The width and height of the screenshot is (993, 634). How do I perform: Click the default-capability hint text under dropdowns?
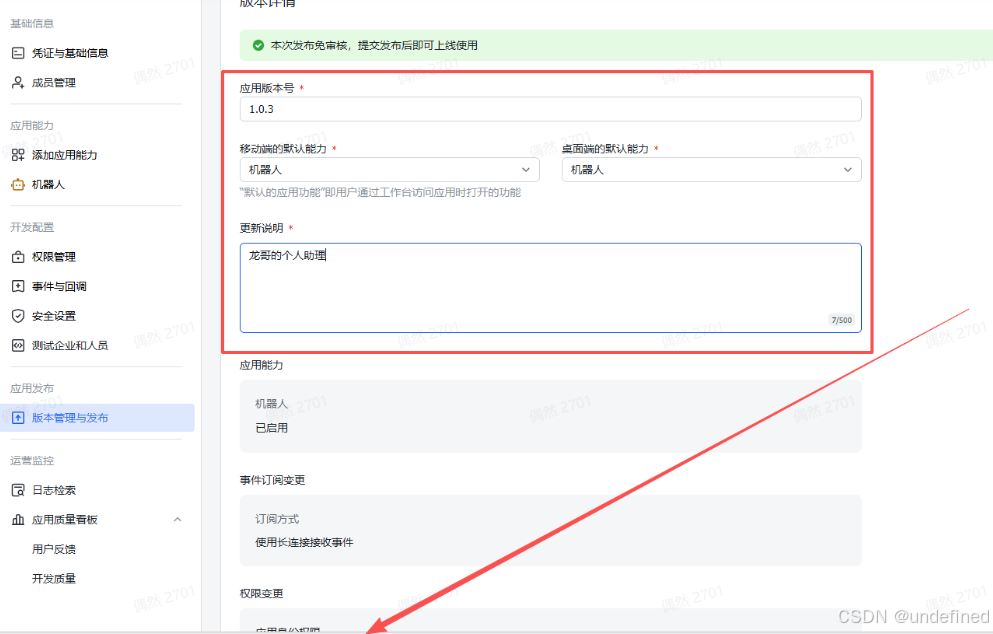coord(380,193)
